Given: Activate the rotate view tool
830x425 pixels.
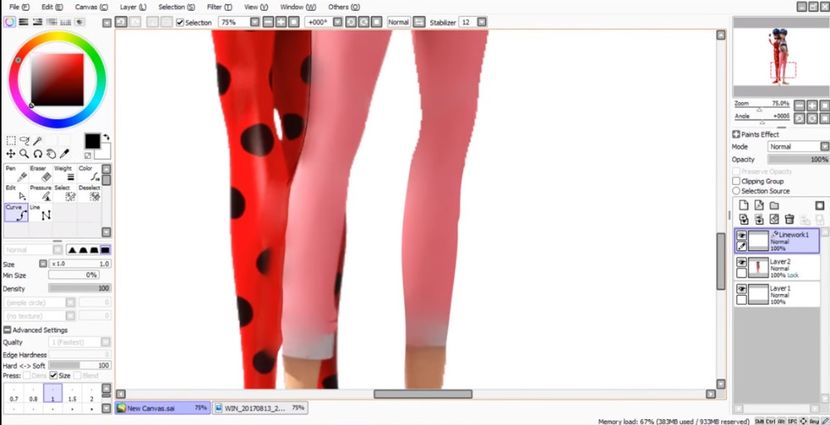Looking at the screenshot, I should click(x=38, y=154).
